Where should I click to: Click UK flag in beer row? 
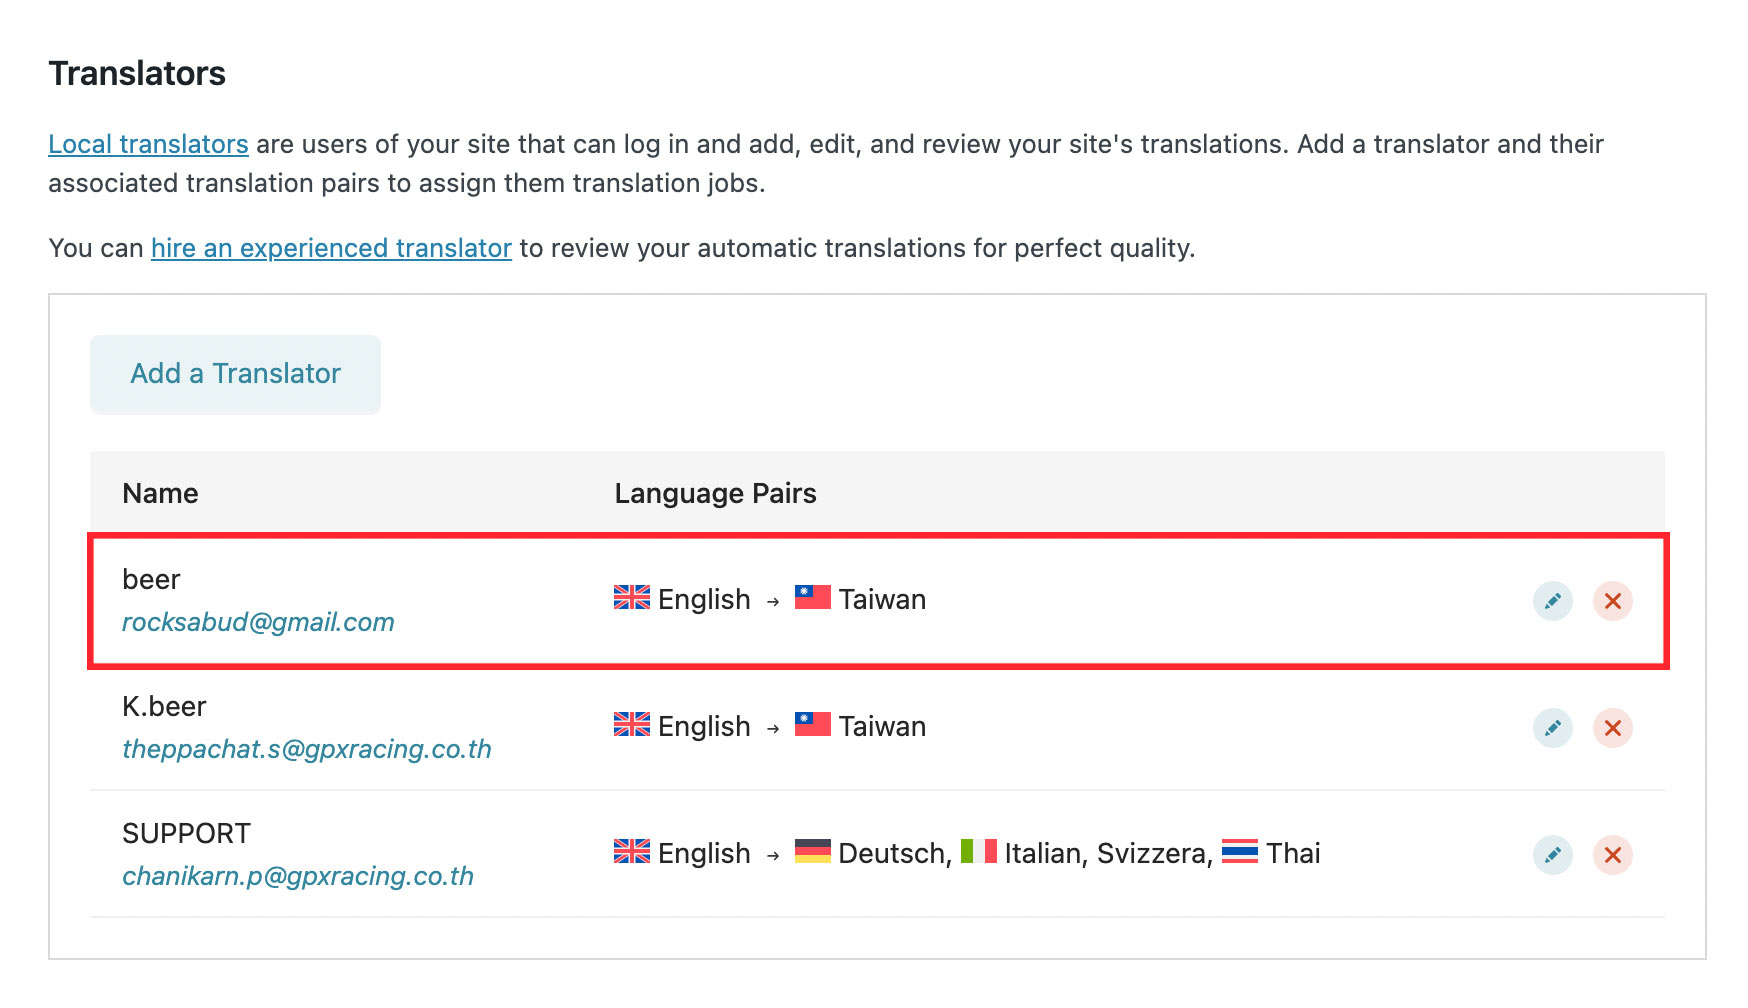coord(631,597)
